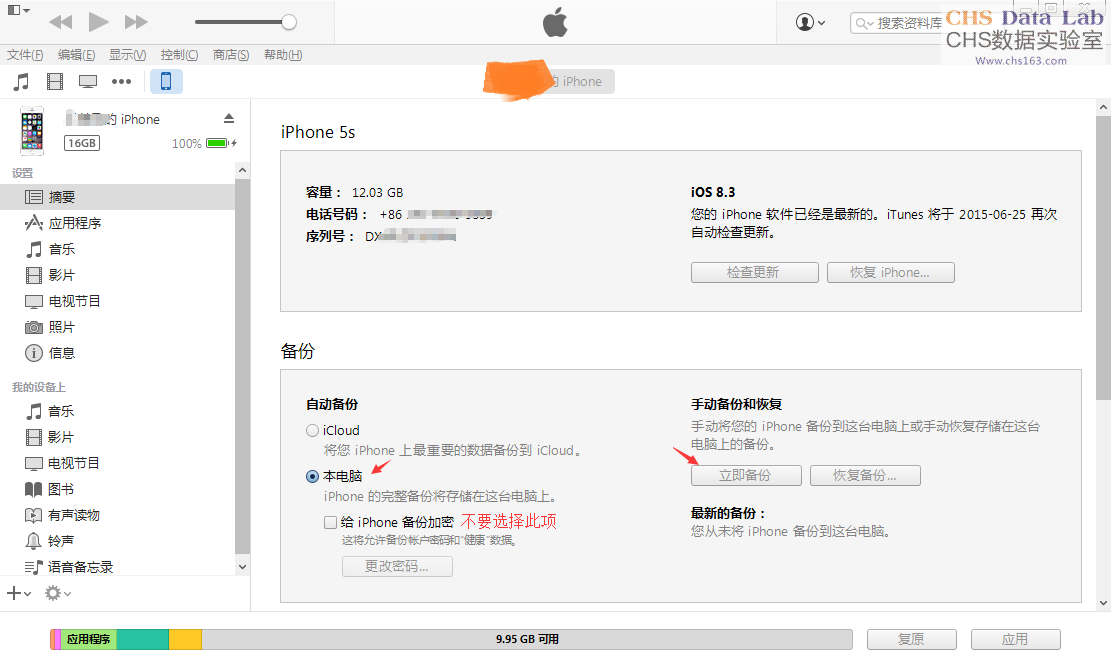
Task: Skip to next track
Action: [x=135, y=22]
